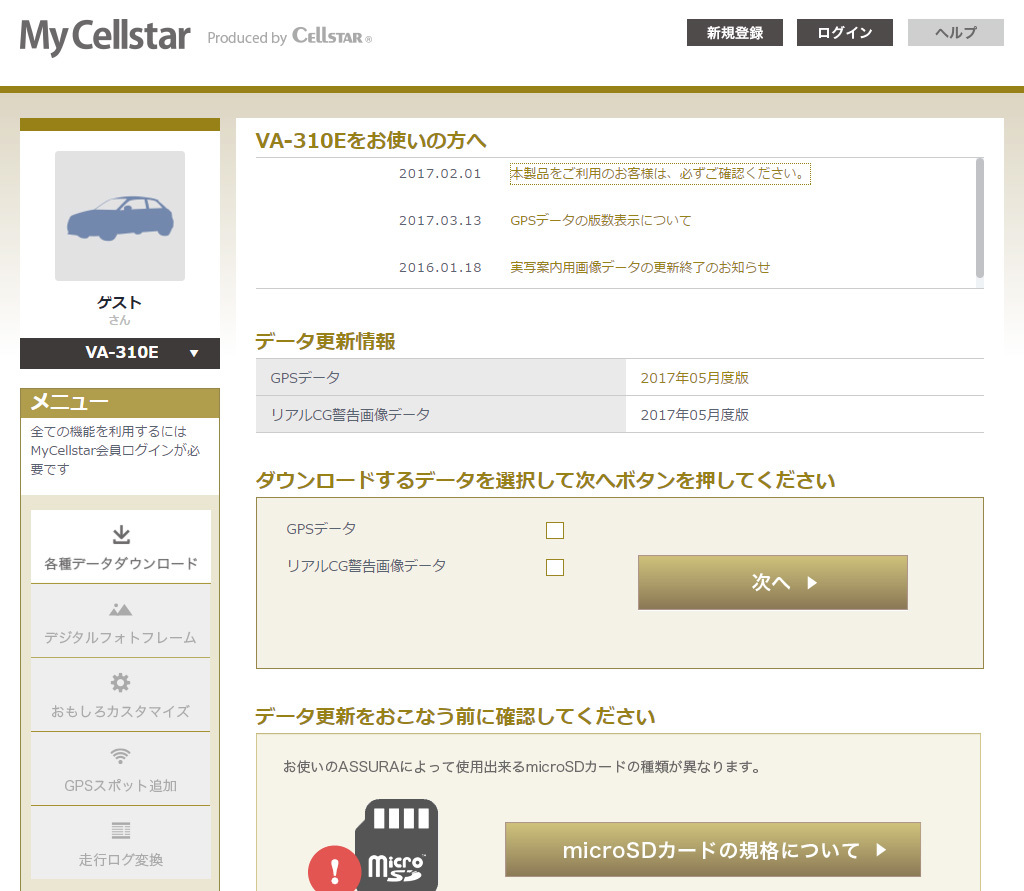This screenshot has height=891, width=1024.
Task: Open microSDカードの規格について button
Action: (x=712, y=850)
